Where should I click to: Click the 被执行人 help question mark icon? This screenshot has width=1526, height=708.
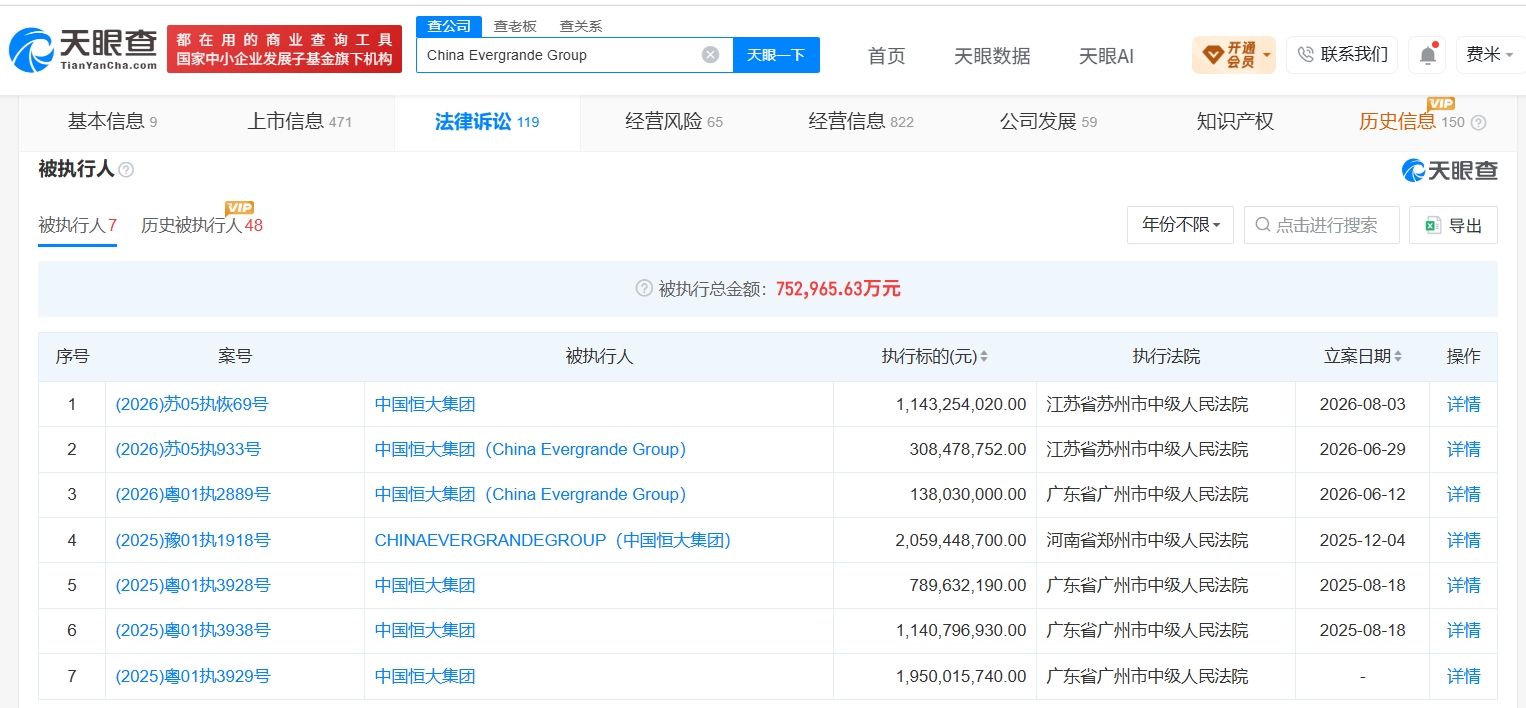tap(126, 170)
